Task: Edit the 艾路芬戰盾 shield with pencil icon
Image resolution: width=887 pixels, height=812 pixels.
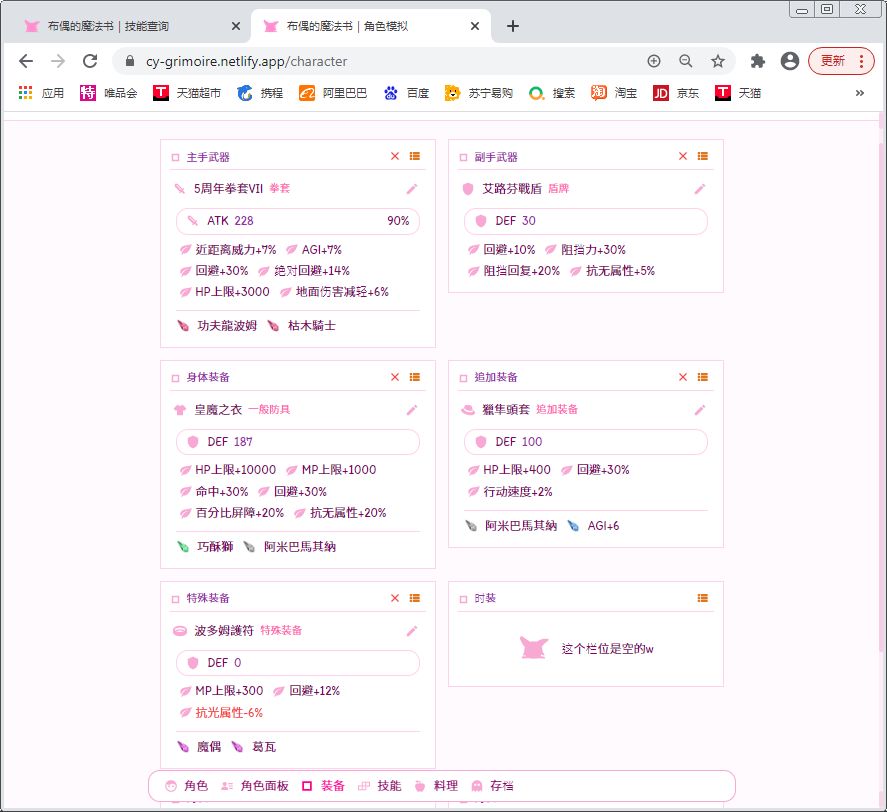Action: pyautogui.click(x=700, y=189)
